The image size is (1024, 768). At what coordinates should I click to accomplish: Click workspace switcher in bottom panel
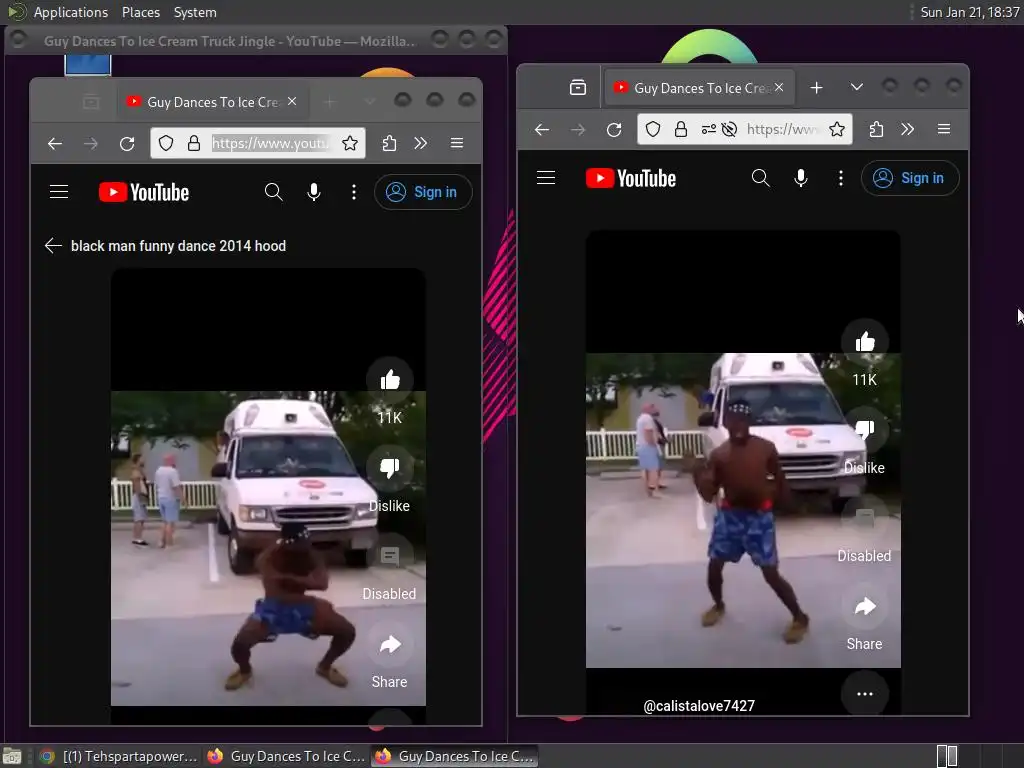click(947, 756)
